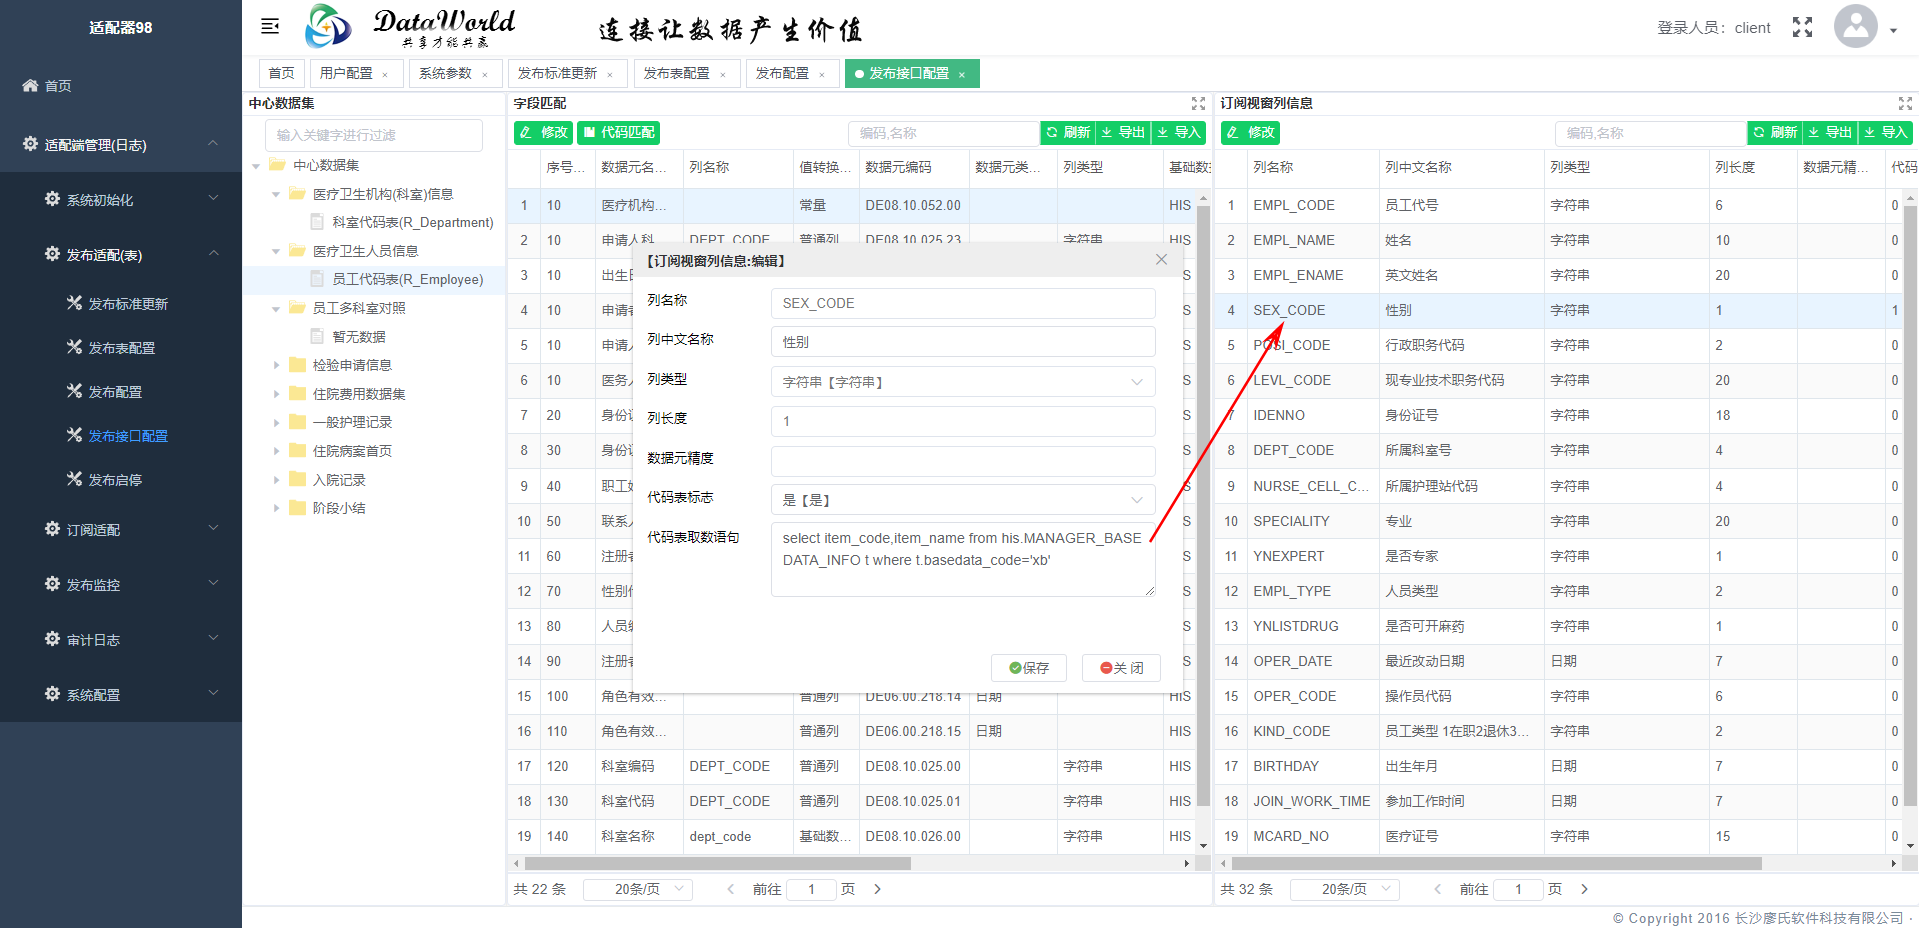Expand the user account dropdown arrow

[x=1893, y=31]
